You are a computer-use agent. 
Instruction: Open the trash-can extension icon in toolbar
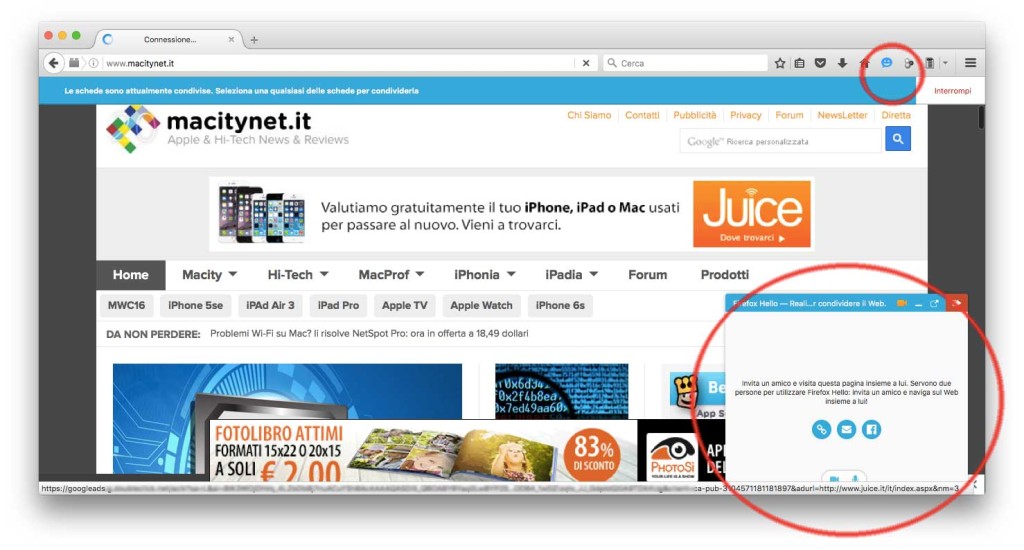pos(929,63)
